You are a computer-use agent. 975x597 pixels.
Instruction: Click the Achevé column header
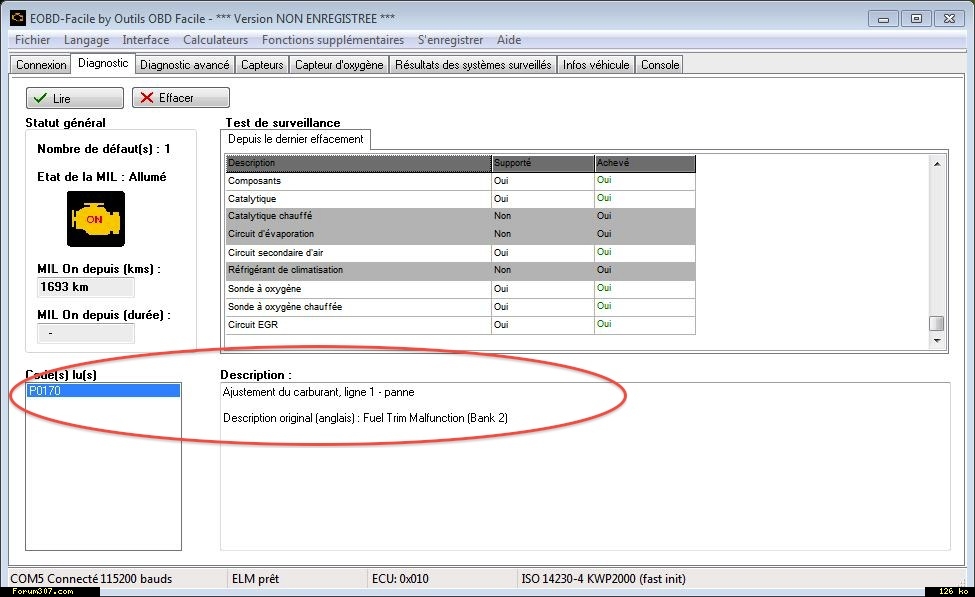[x=645, y=163]
